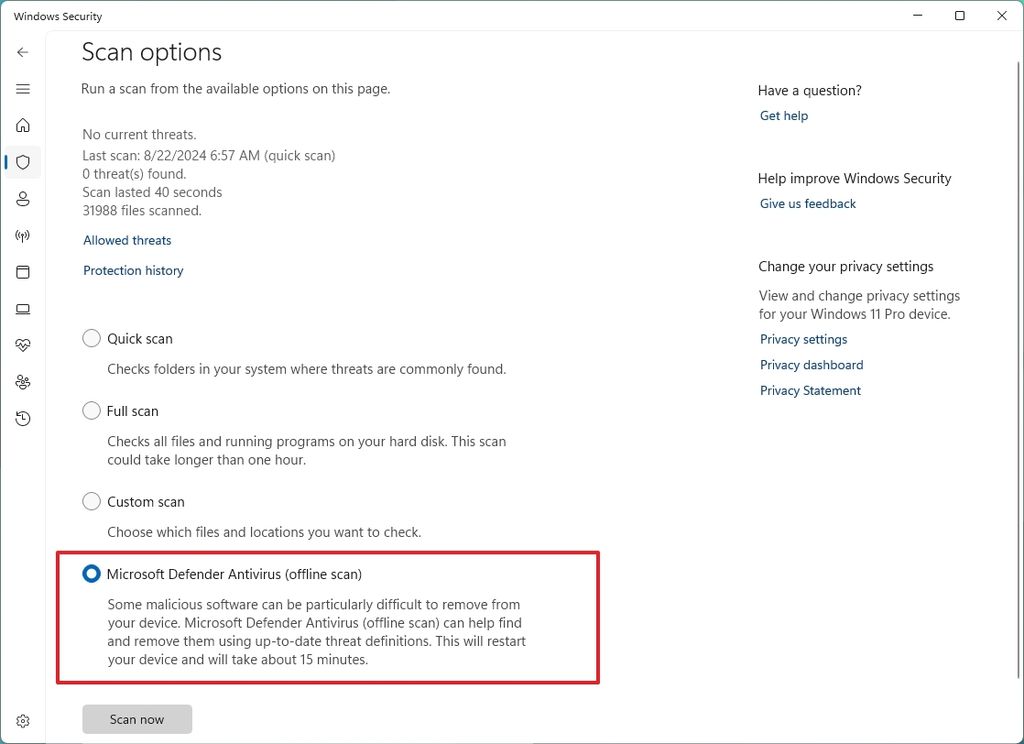Open Device performance & health
This screenshot has height=744, width=1024.
click(x=22, y=345)
